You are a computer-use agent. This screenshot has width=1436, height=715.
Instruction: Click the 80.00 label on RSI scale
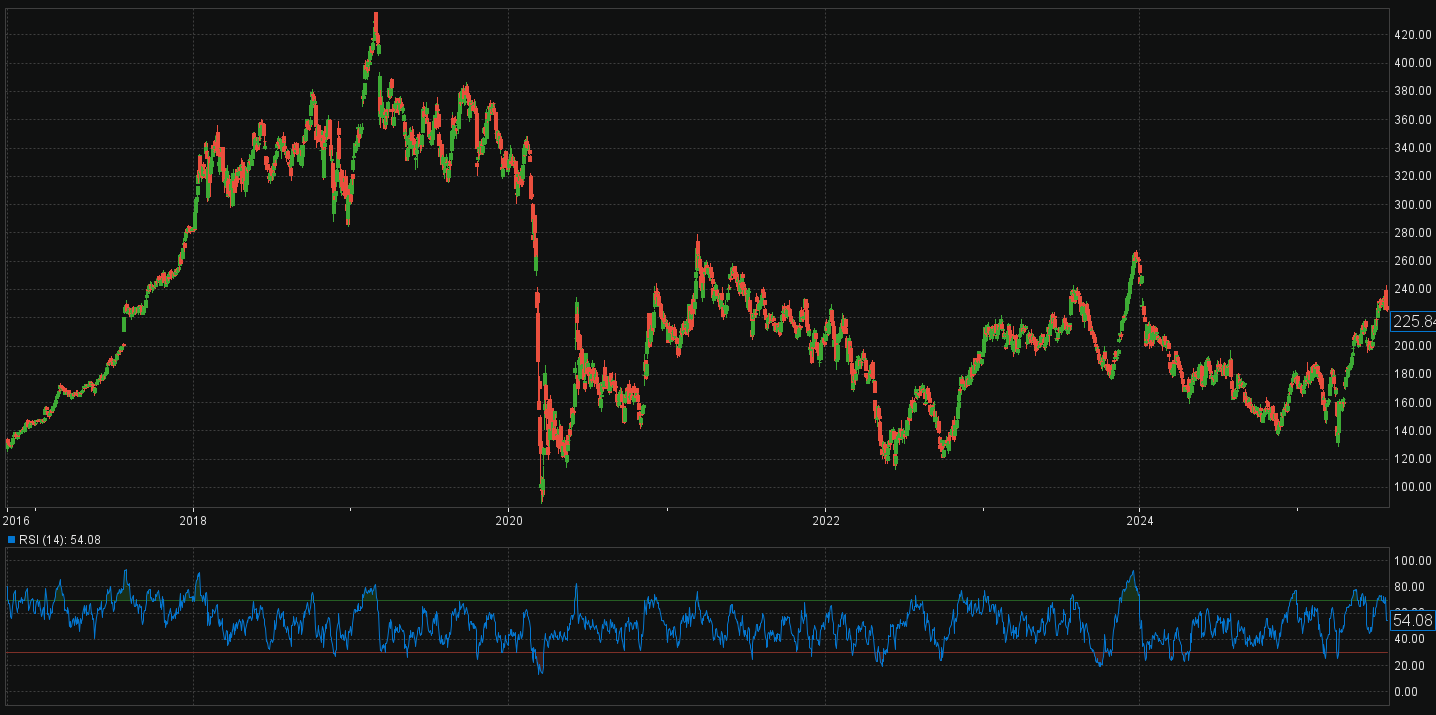[x=1410, y=587]
